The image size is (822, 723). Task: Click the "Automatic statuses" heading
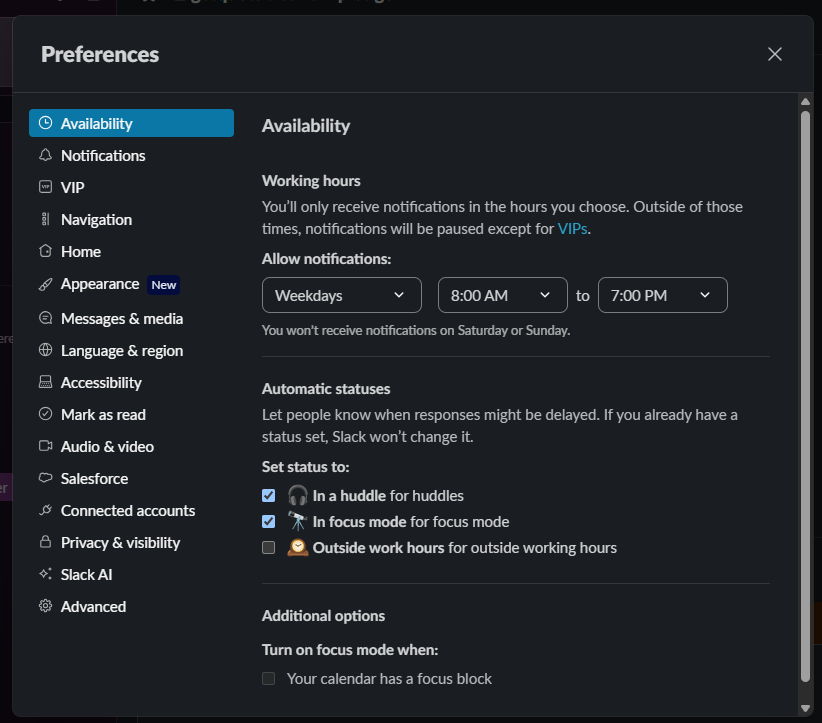pyautogui.click(x=326, y=389)
